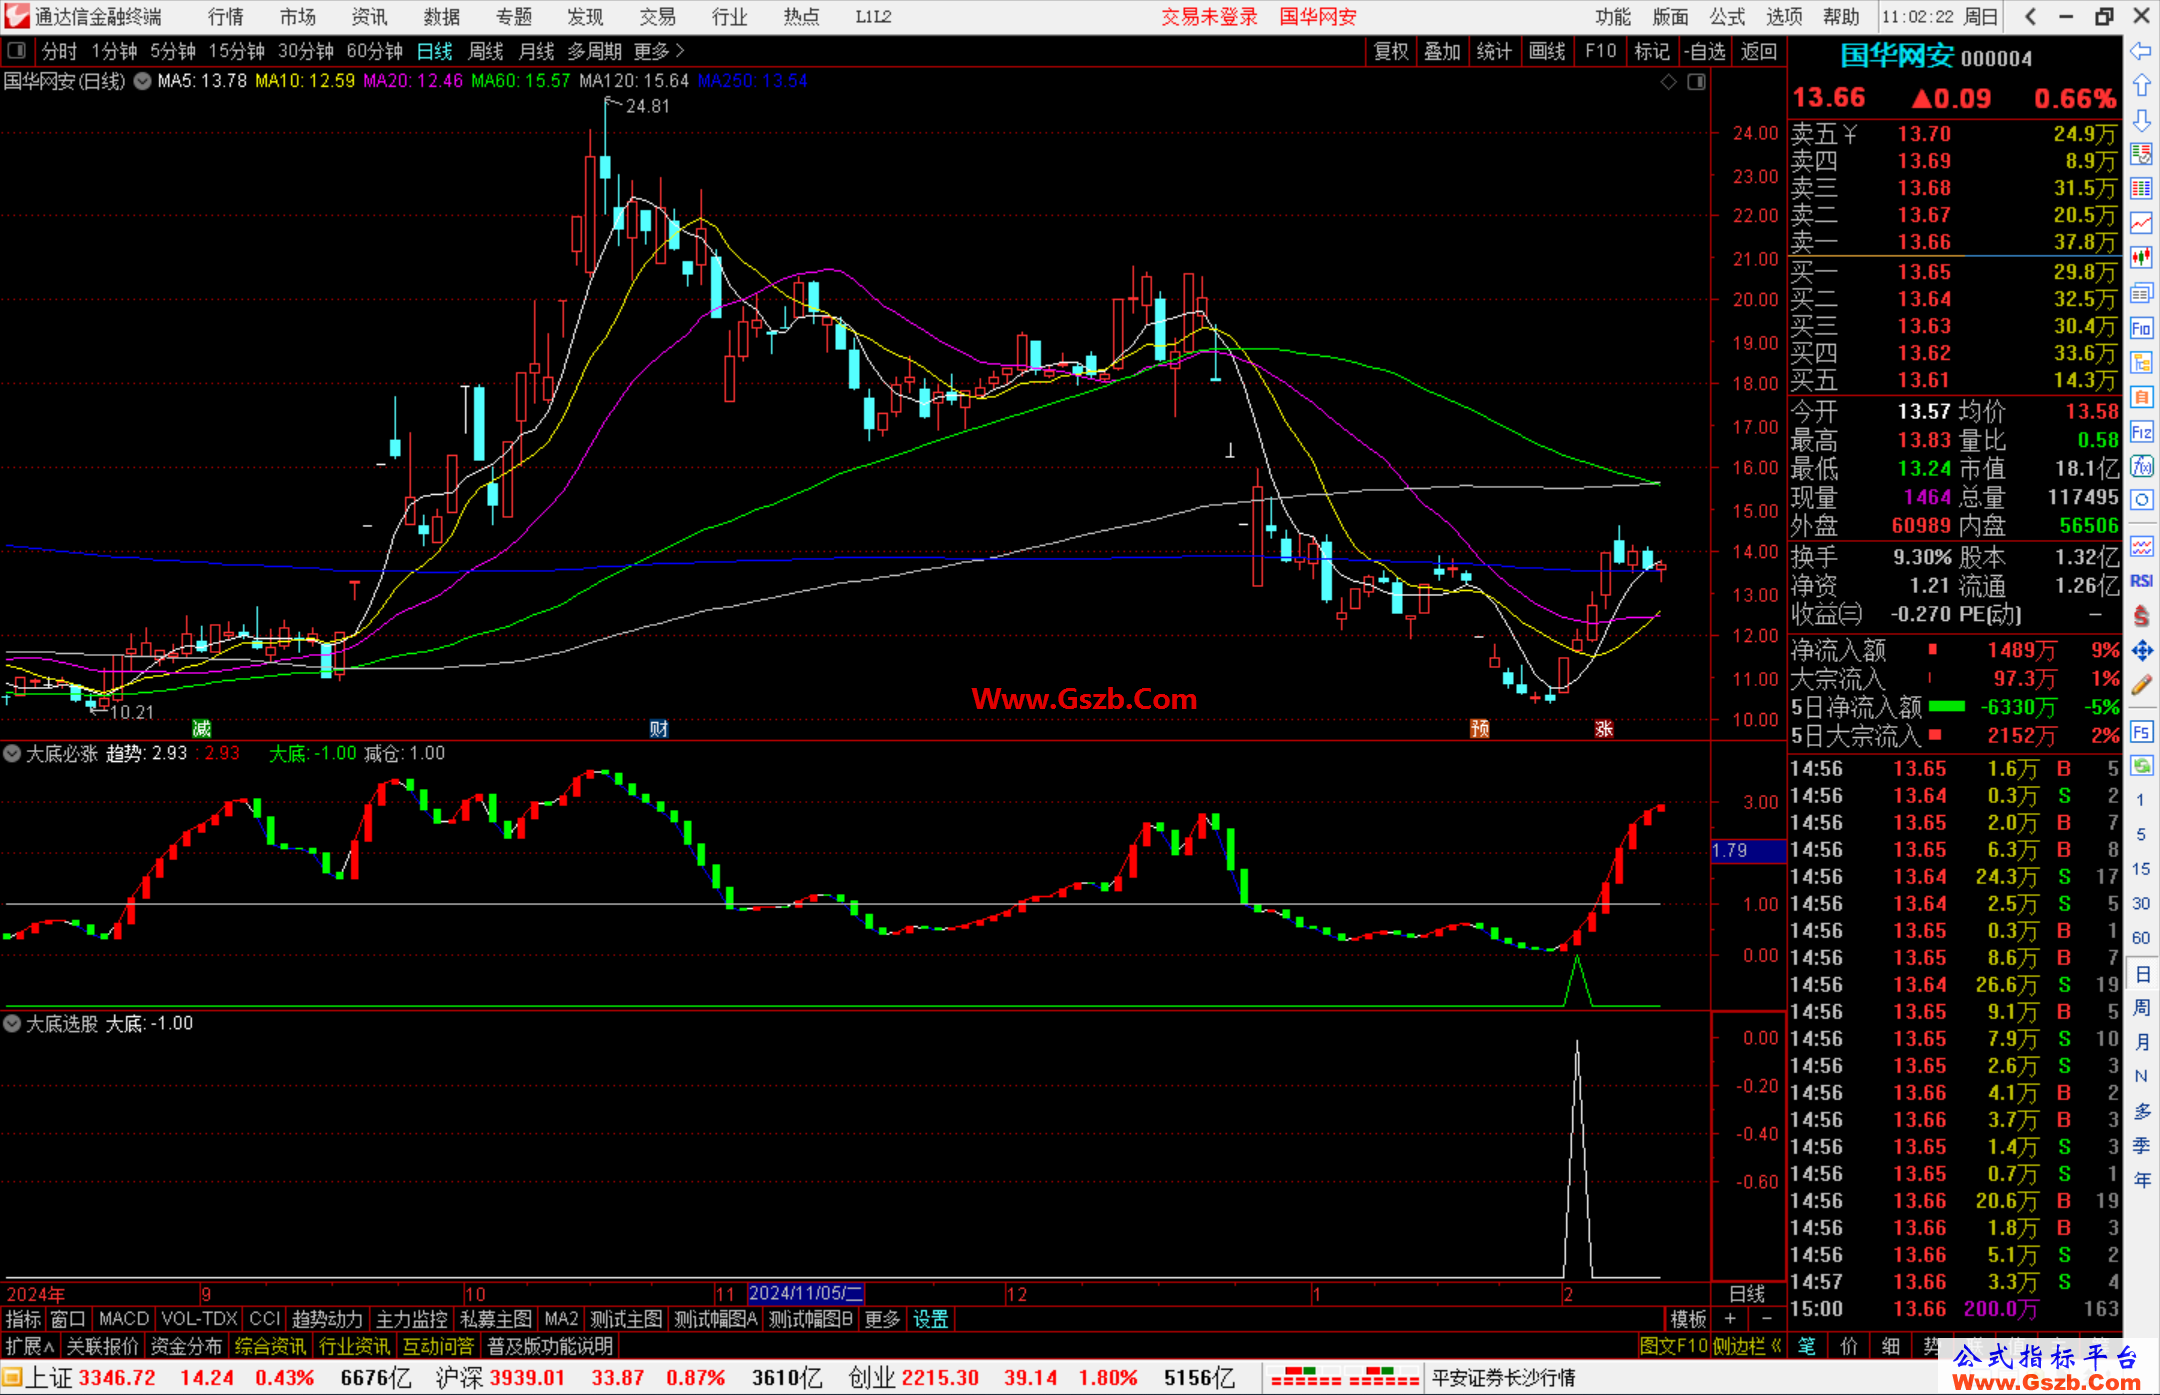This screenshot has width=2160, height=1395.
Task: Toggle the 大底选股 indicator circle button
Action: pyautogui.click(x=13, y=1023)
